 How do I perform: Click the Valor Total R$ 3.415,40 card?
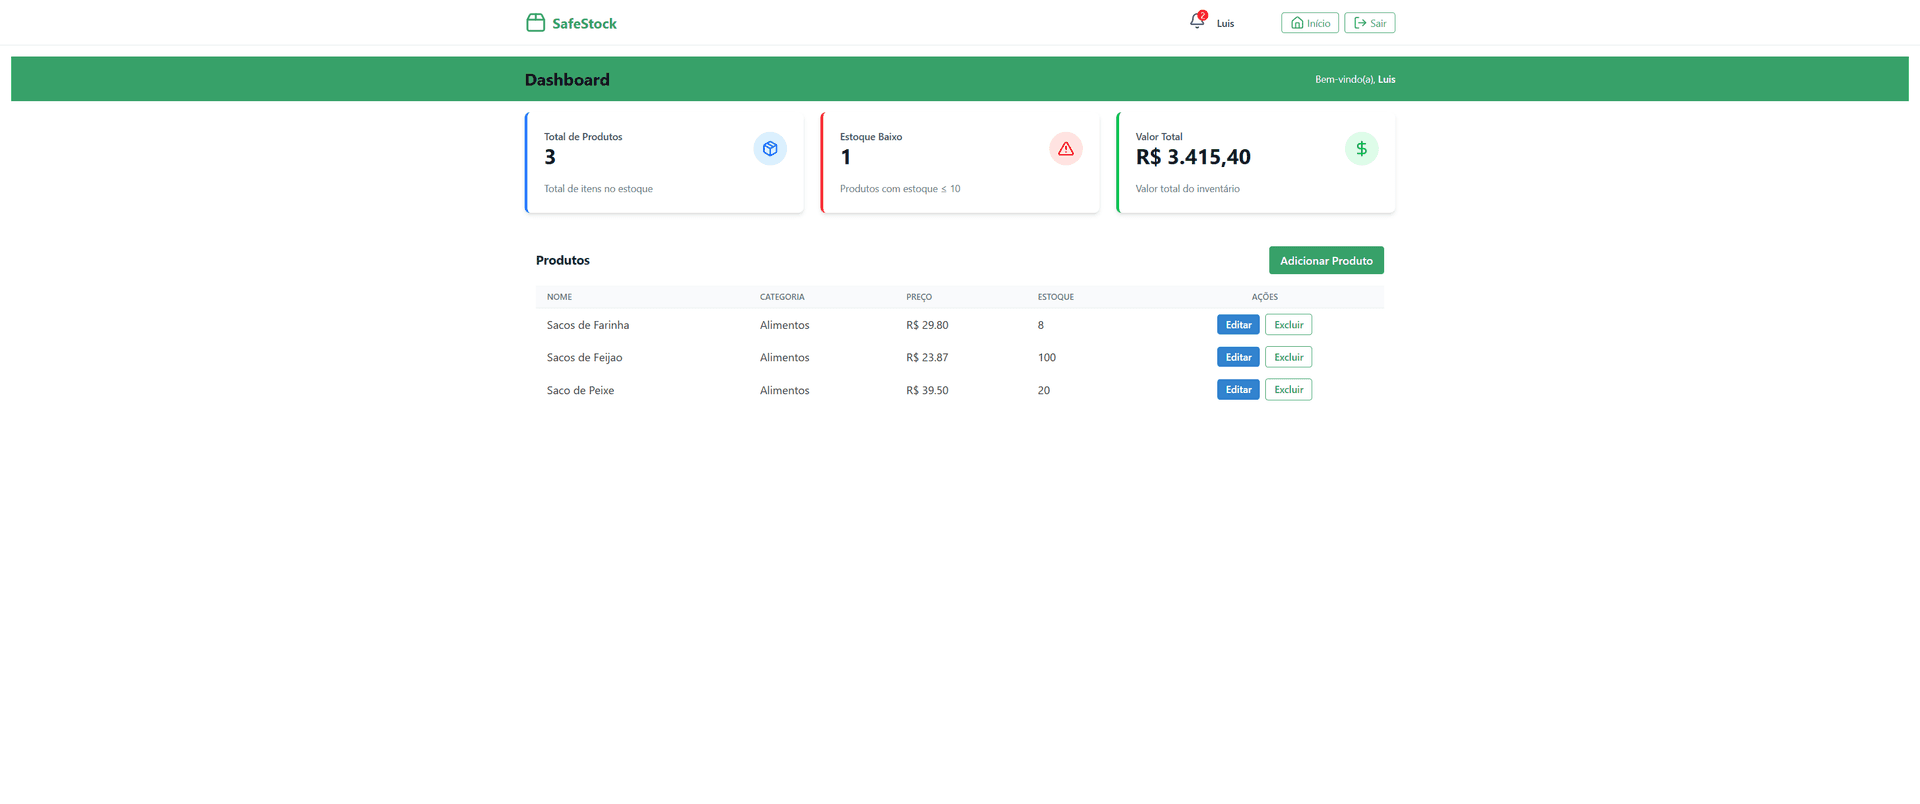pyautogui.click(x=1256, y=162)
